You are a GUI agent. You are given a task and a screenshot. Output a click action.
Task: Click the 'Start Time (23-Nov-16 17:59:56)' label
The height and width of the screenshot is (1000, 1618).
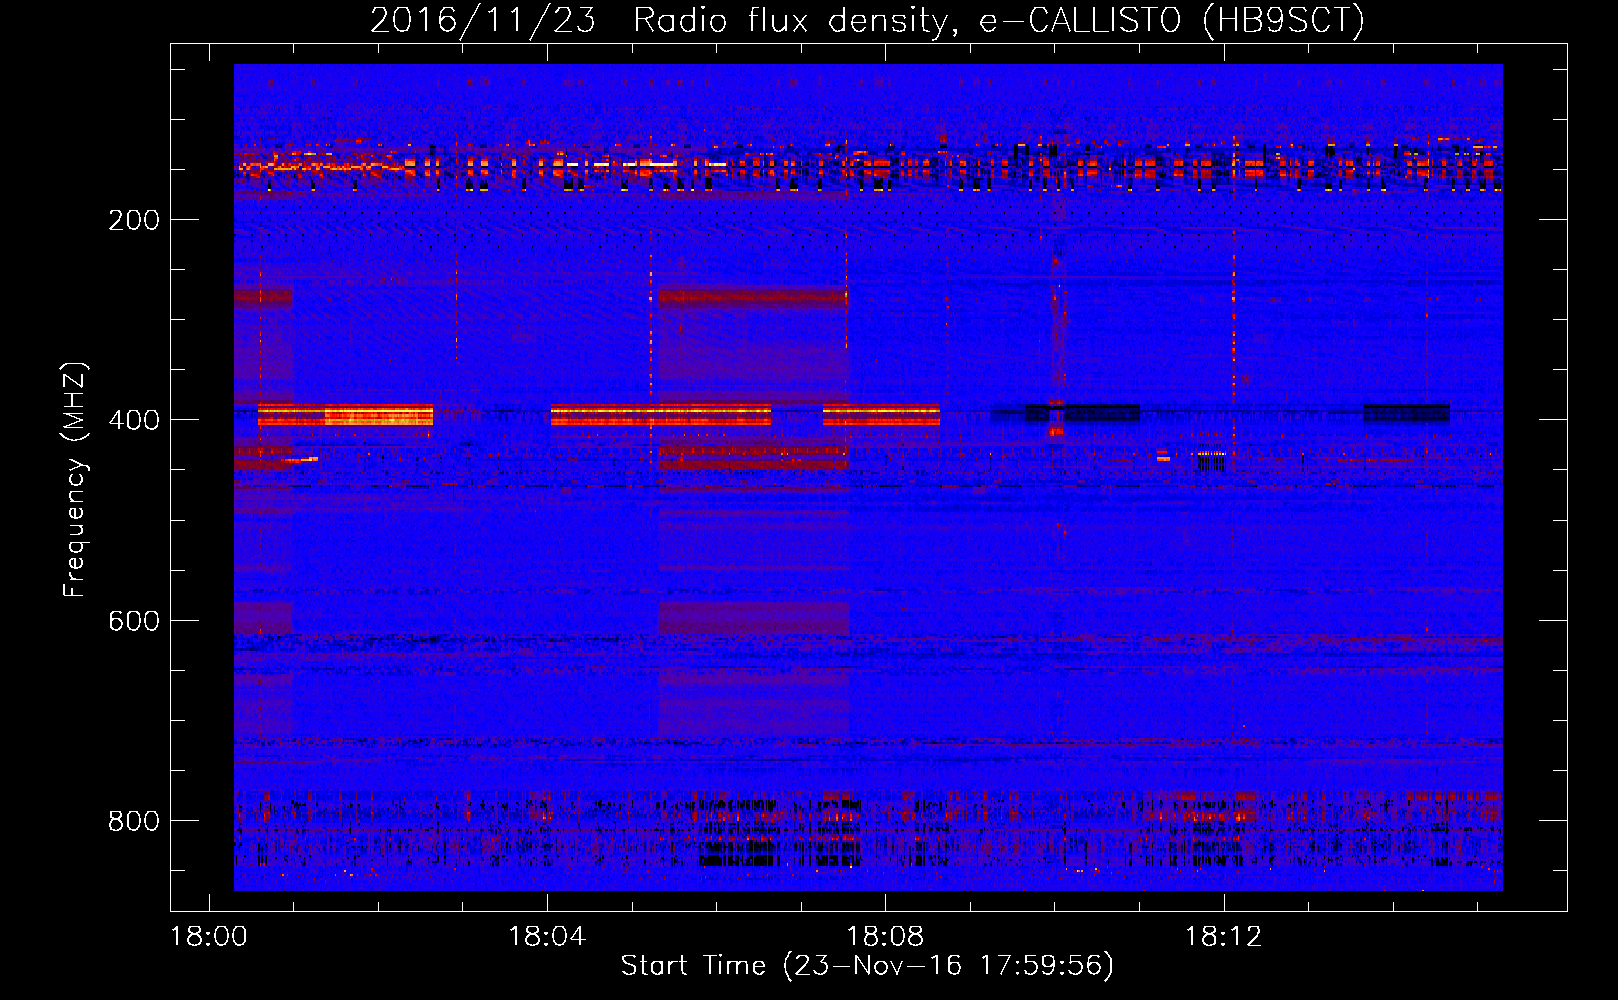pos(867,966)
